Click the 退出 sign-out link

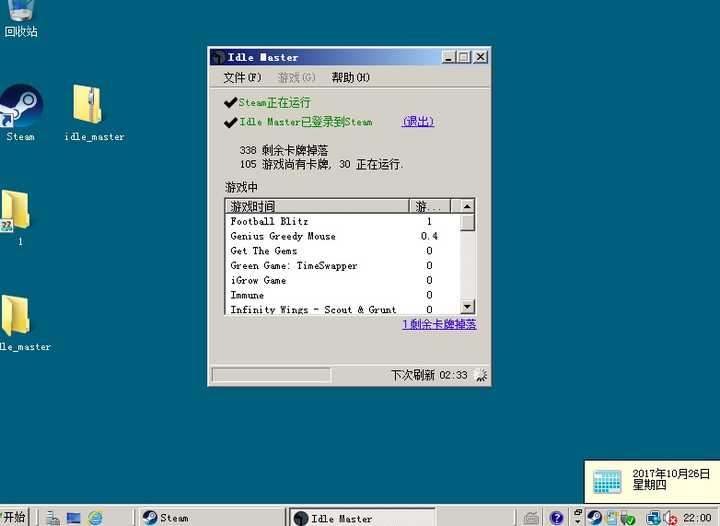[x=417, y=122]
